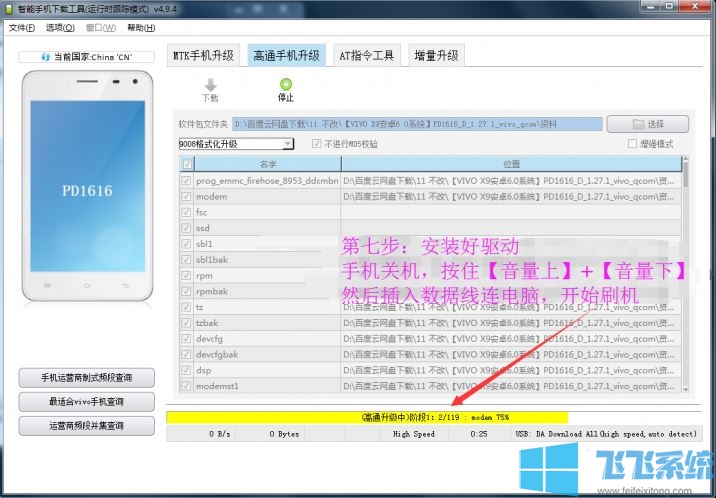The image size is (716, 498).
Task: Select the devcfg file name
Action: (x=209, y=339)
